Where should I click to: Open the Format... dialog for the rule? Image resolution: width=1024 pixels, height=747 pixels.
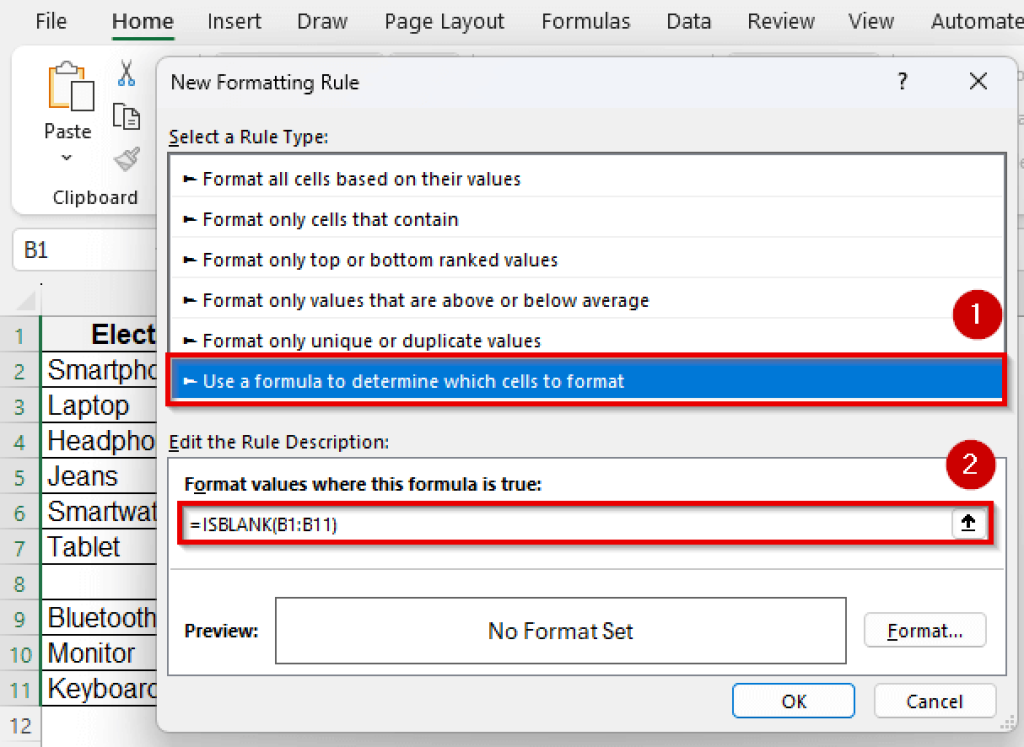pos(924,630)
